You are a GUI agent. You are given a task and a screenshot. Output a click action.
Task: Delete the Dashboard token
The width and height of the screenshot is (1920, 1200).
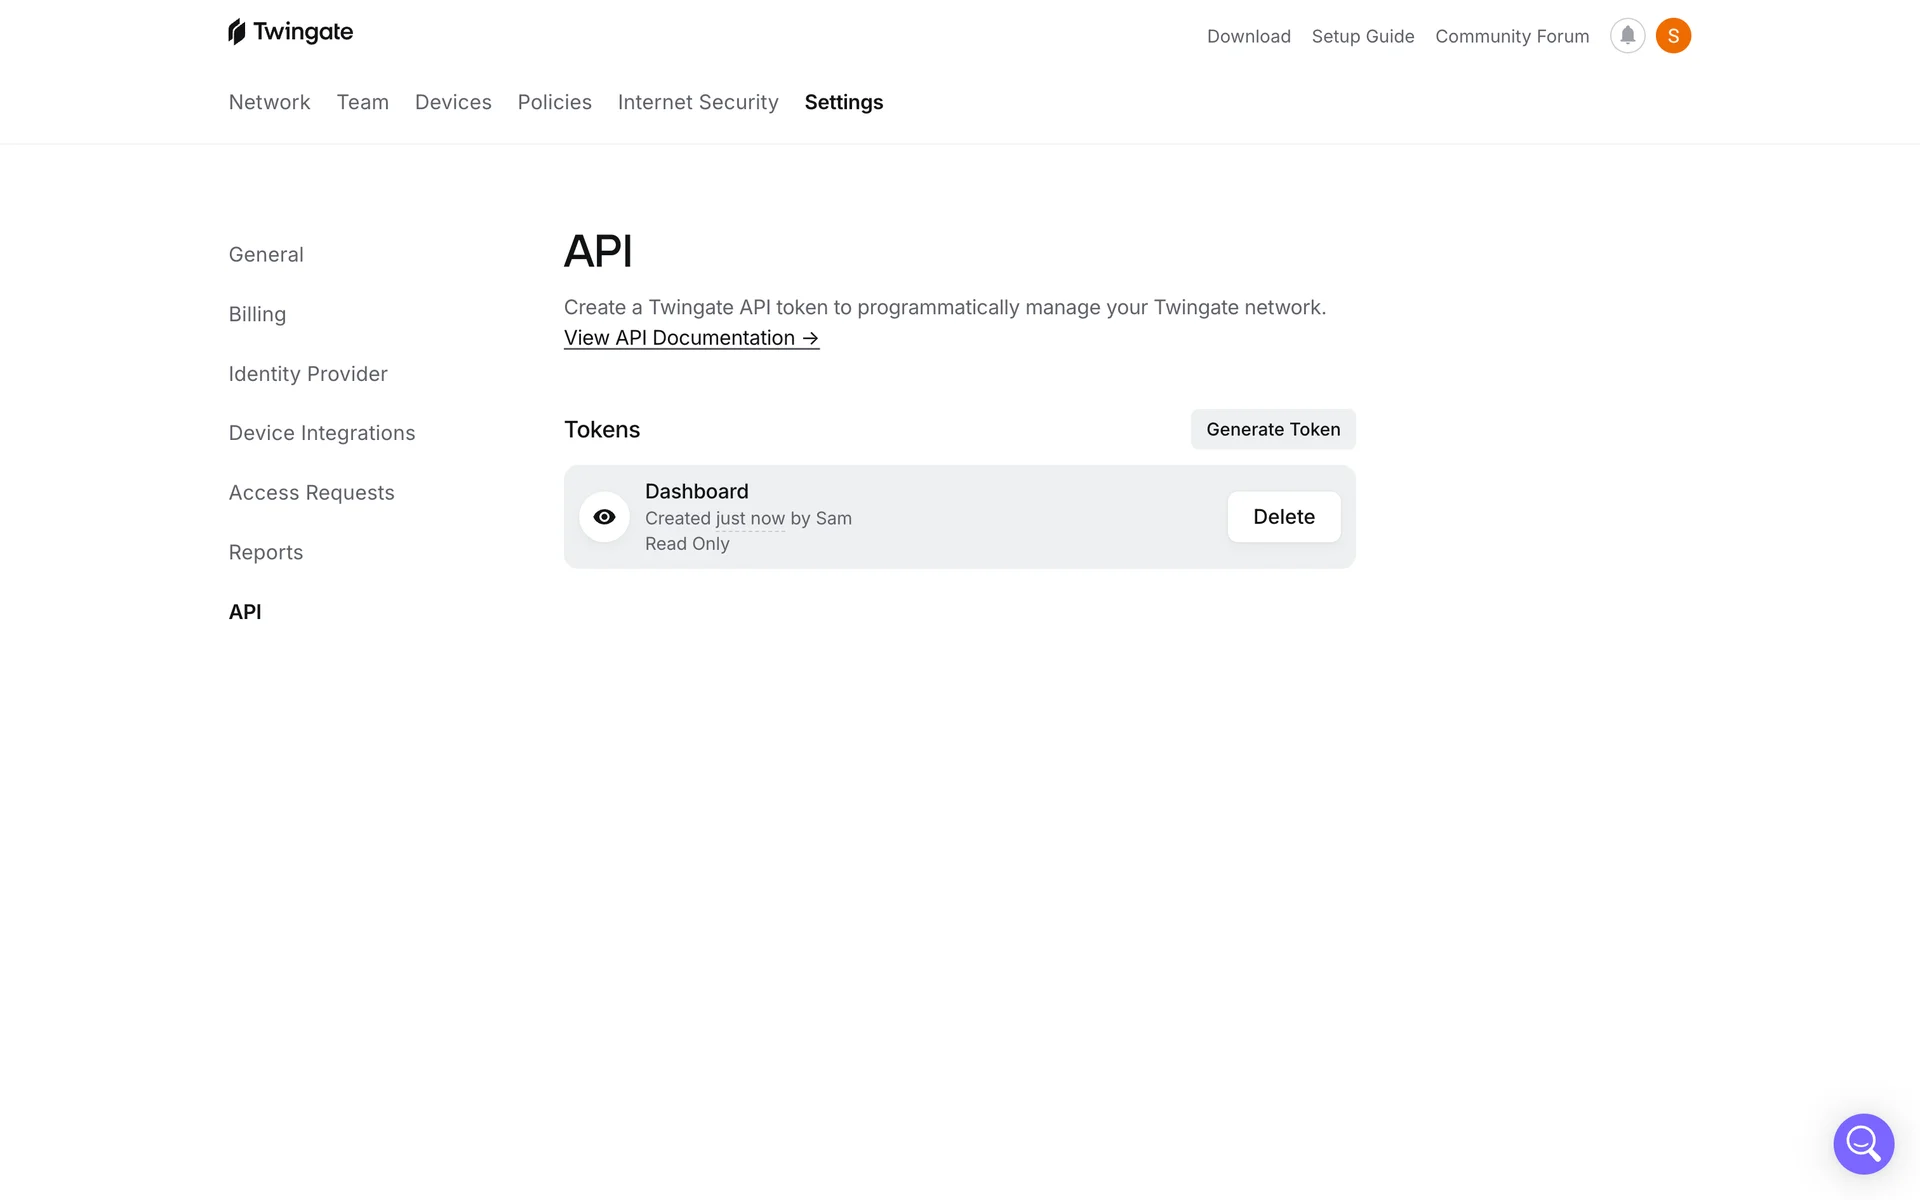pos(1283,517)
